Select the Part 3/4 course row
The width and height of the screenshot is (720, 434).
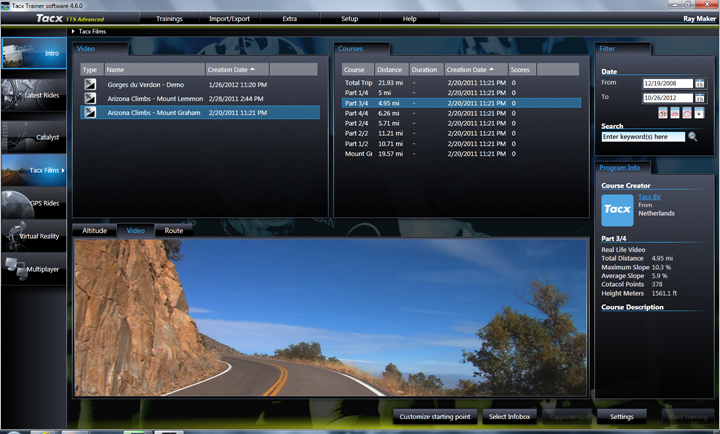point(461,103)
